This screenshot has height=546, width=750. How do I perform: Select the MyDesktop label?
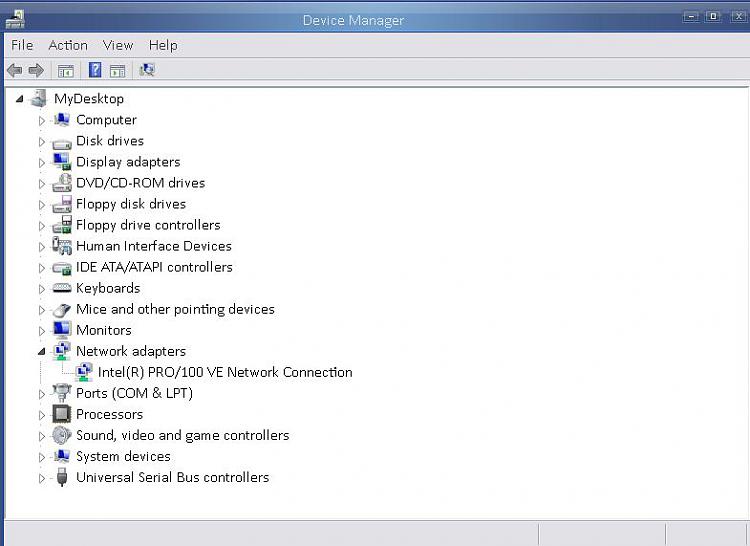89,98
